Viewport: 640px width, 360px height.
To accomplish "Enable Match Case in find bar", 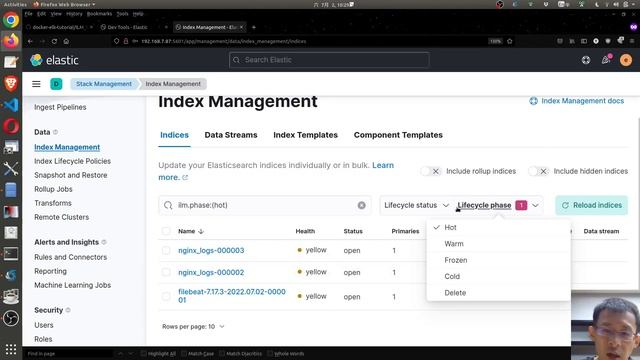I will [x=197, y=354].
